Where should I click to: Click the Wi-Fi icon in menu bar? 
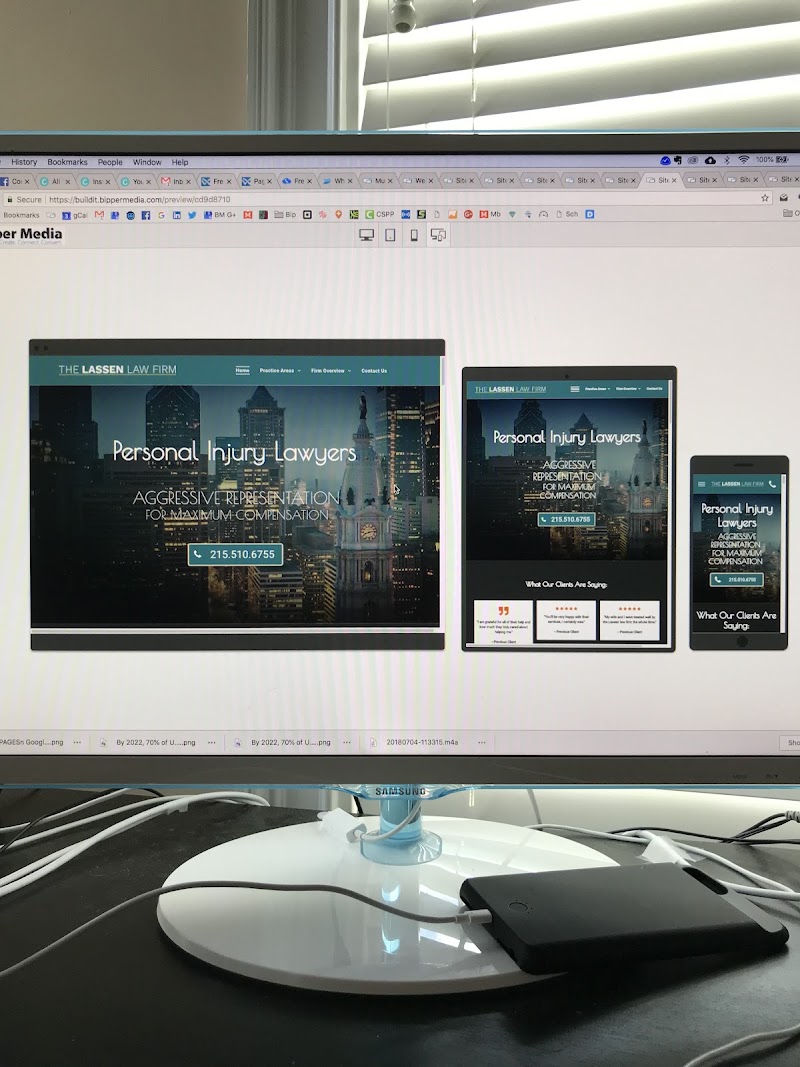[x=743, y=160]
